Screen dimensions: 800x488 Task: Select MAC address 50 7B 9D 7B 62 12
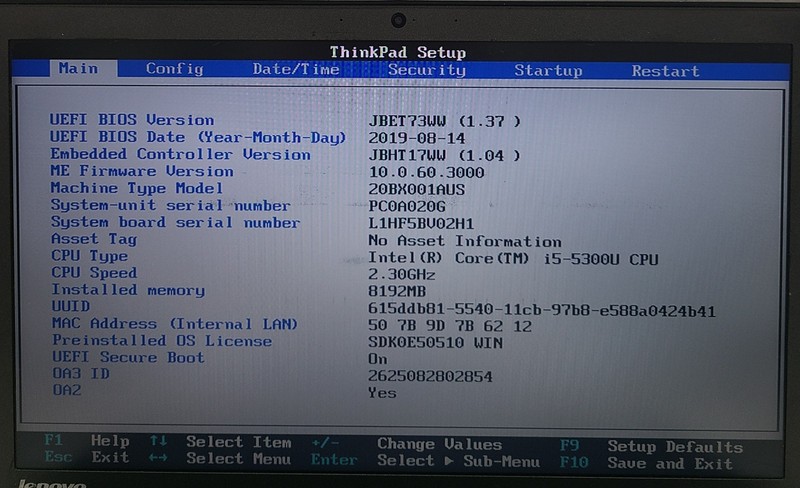click(450, 326)
